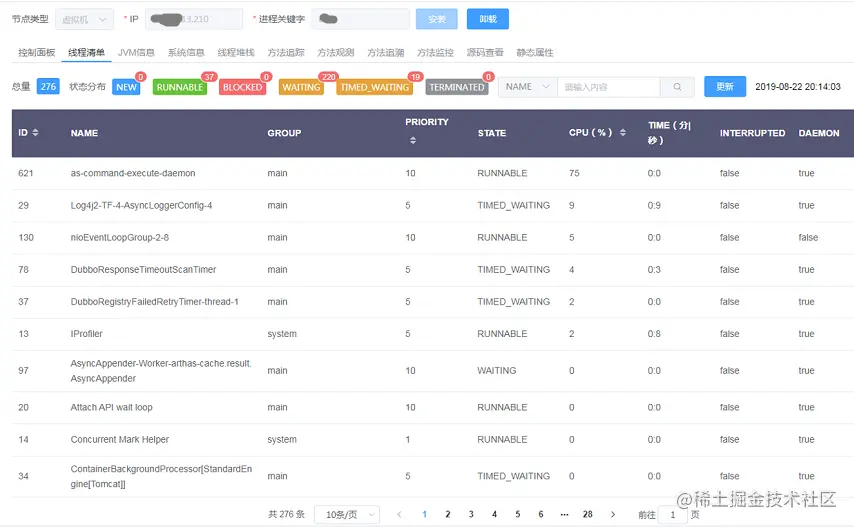Switch to the 方法追溯 tab
The height and width of the screenshot is (527, 854).
(x=386, y=52)
